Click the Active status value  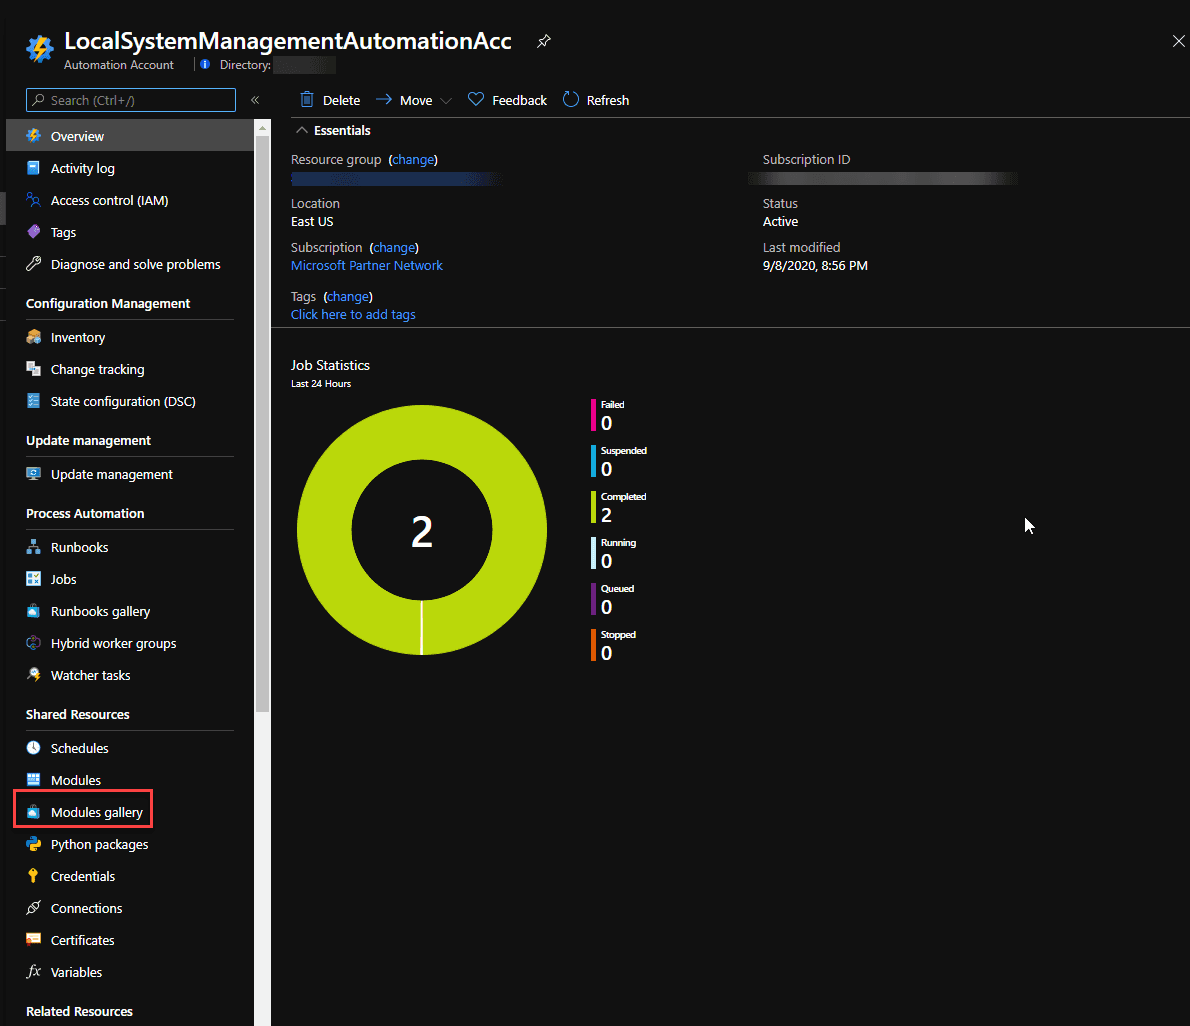(x=780, y=222)
